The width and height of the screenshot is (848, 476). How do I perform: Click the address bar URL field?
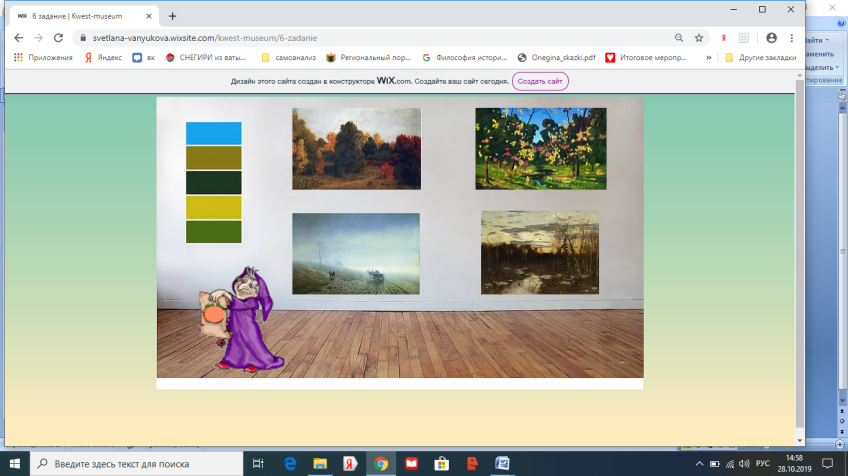373,38
